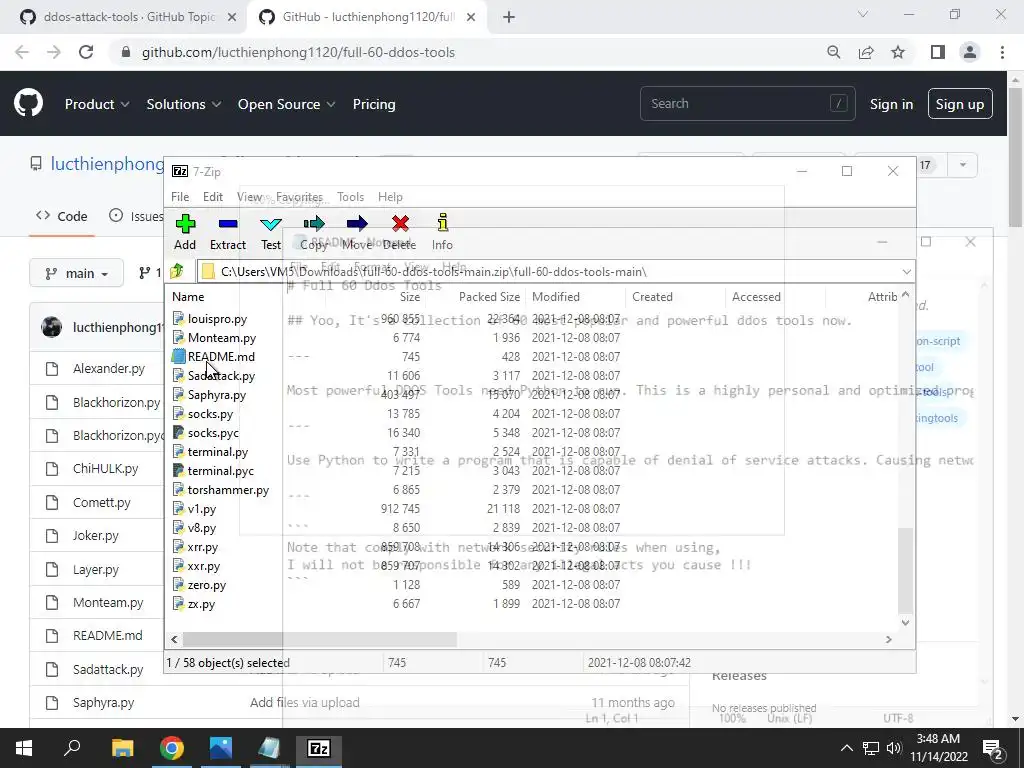Select README.md in 7-Zip list
Image resolution: width=1024 pixels, height=768 pixels.
tap(221, 357)
